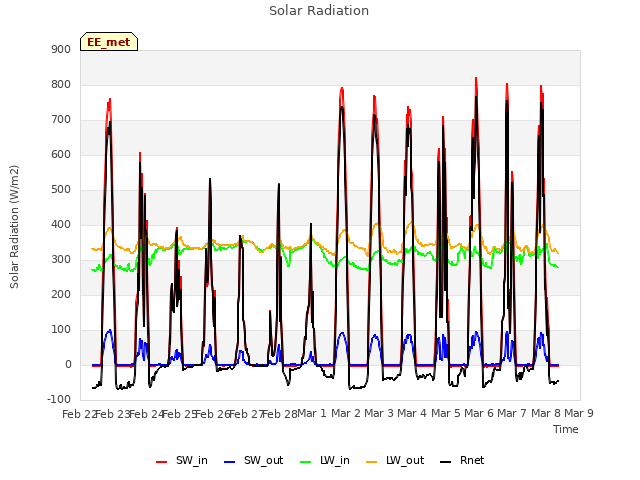Toggle the SW_in legend entry
This screenshot has width=640, height=480.
(182, 460)
